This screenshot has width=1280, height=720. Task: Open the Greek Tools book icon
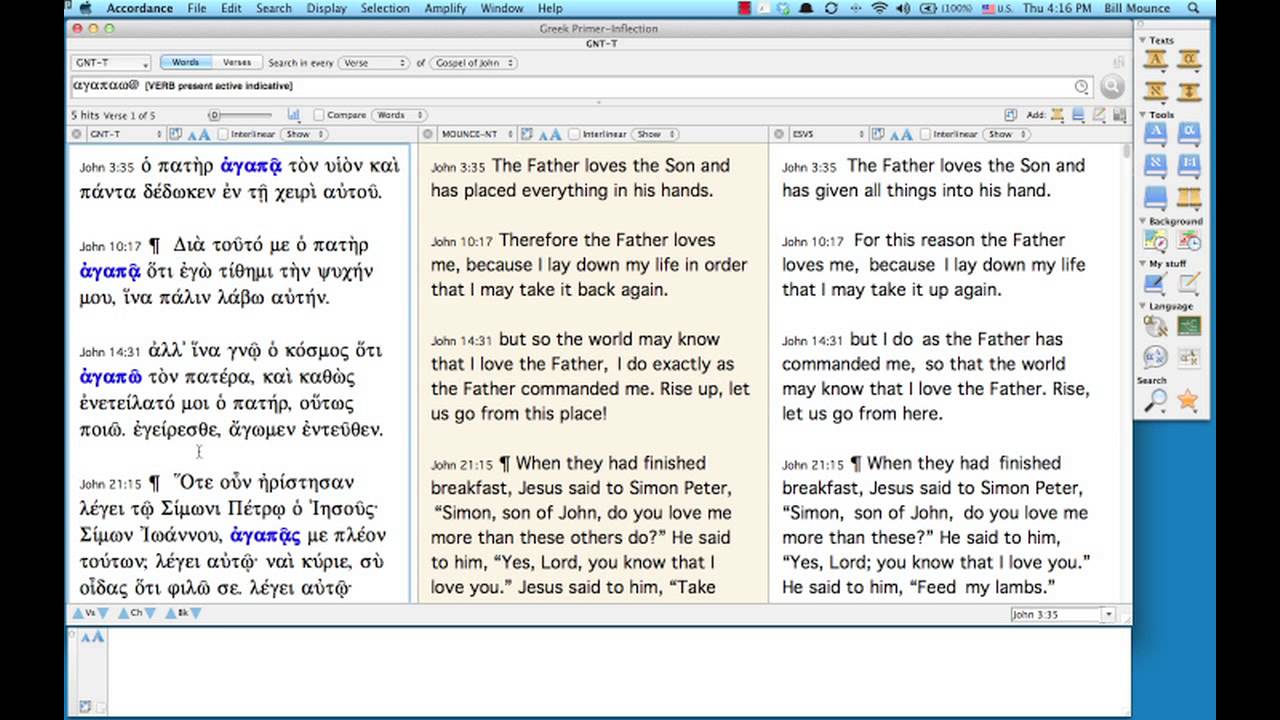click(1188, 132)
